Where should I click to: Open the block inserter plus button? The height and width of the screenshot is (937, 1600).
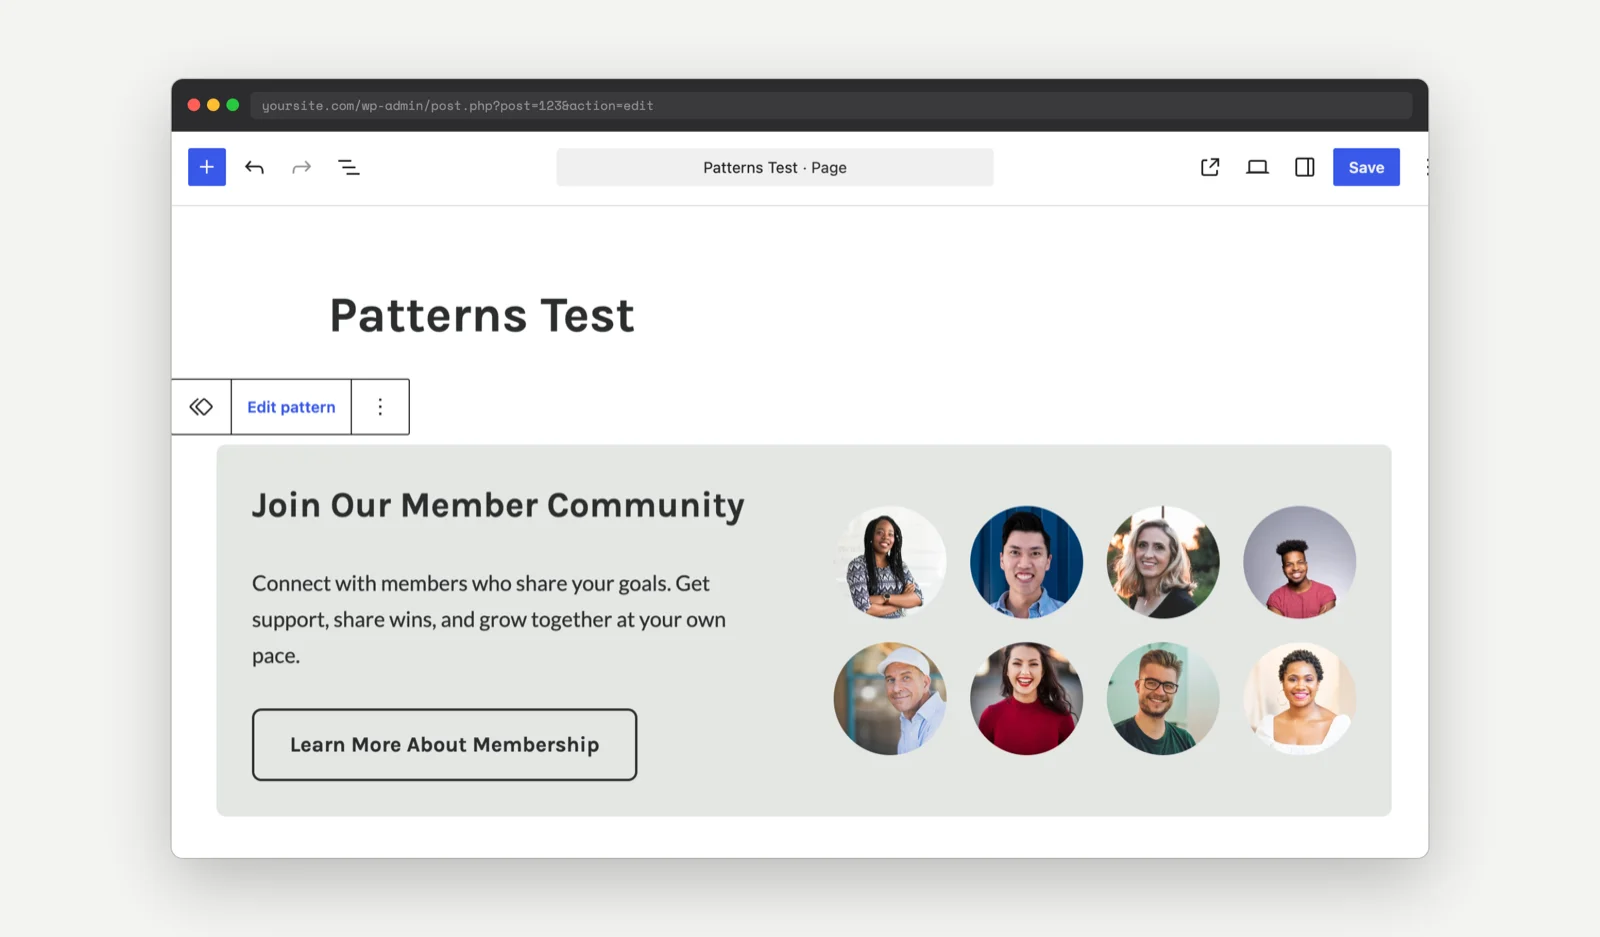point(207,167)
